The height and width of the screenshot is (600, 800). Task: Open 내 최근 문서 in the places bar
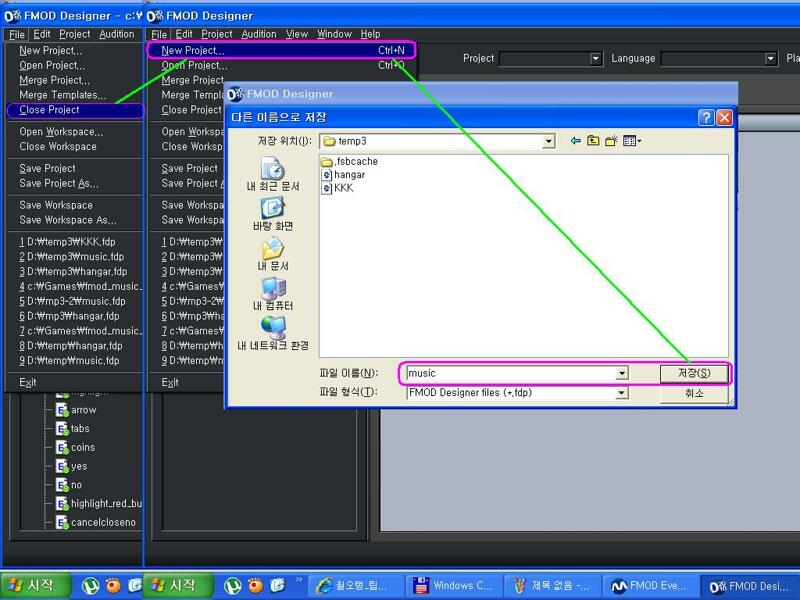273,174
